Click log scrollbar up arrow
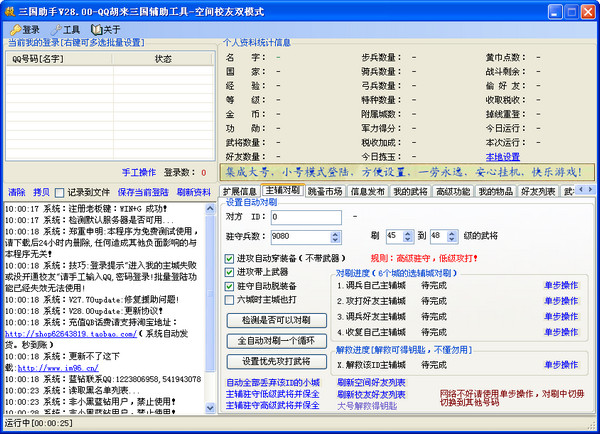 pyautogui.click(x=210, y=209)
